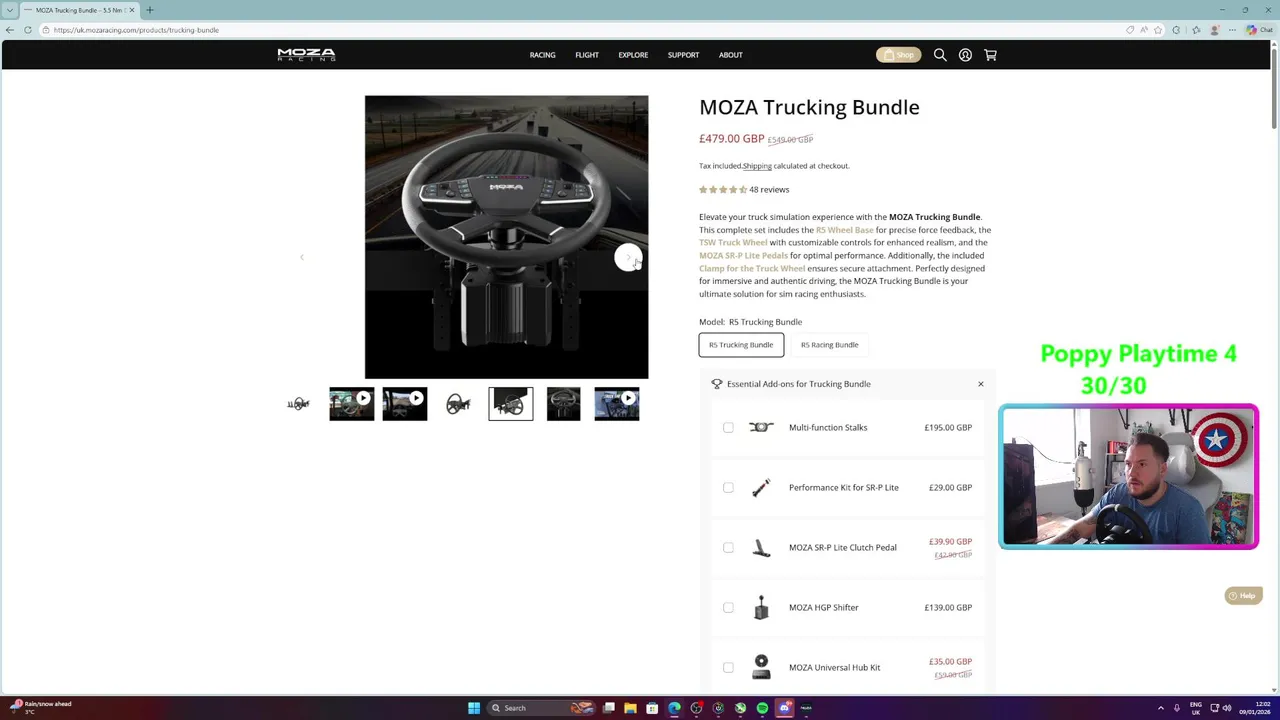Open the FLIGHT menu
The image size is (1280, 720).
(587, 55)
